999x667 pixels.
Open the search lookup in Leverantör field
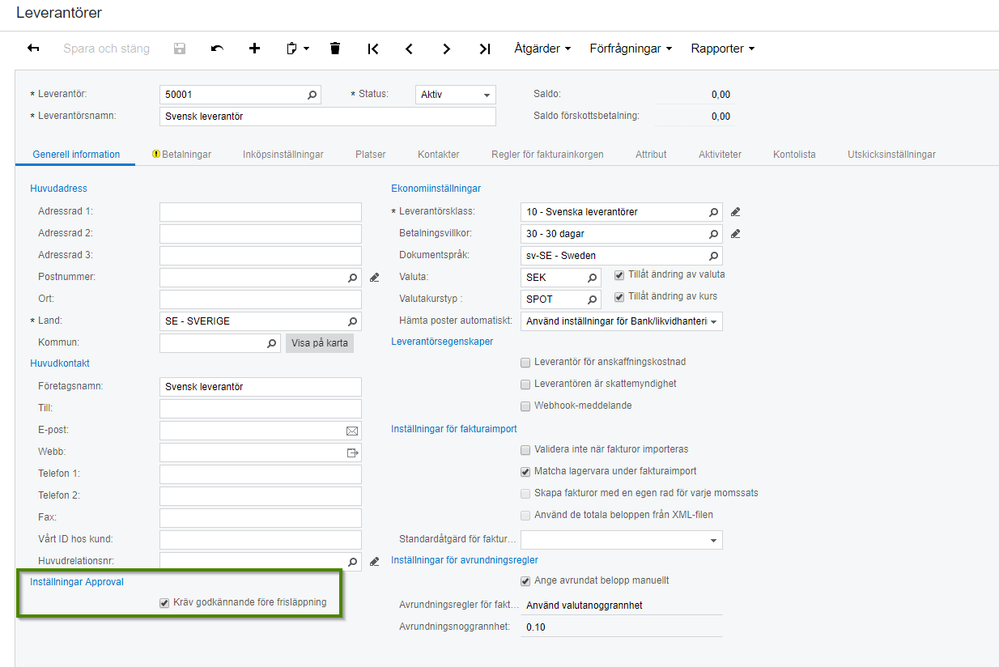coord(312,95)
